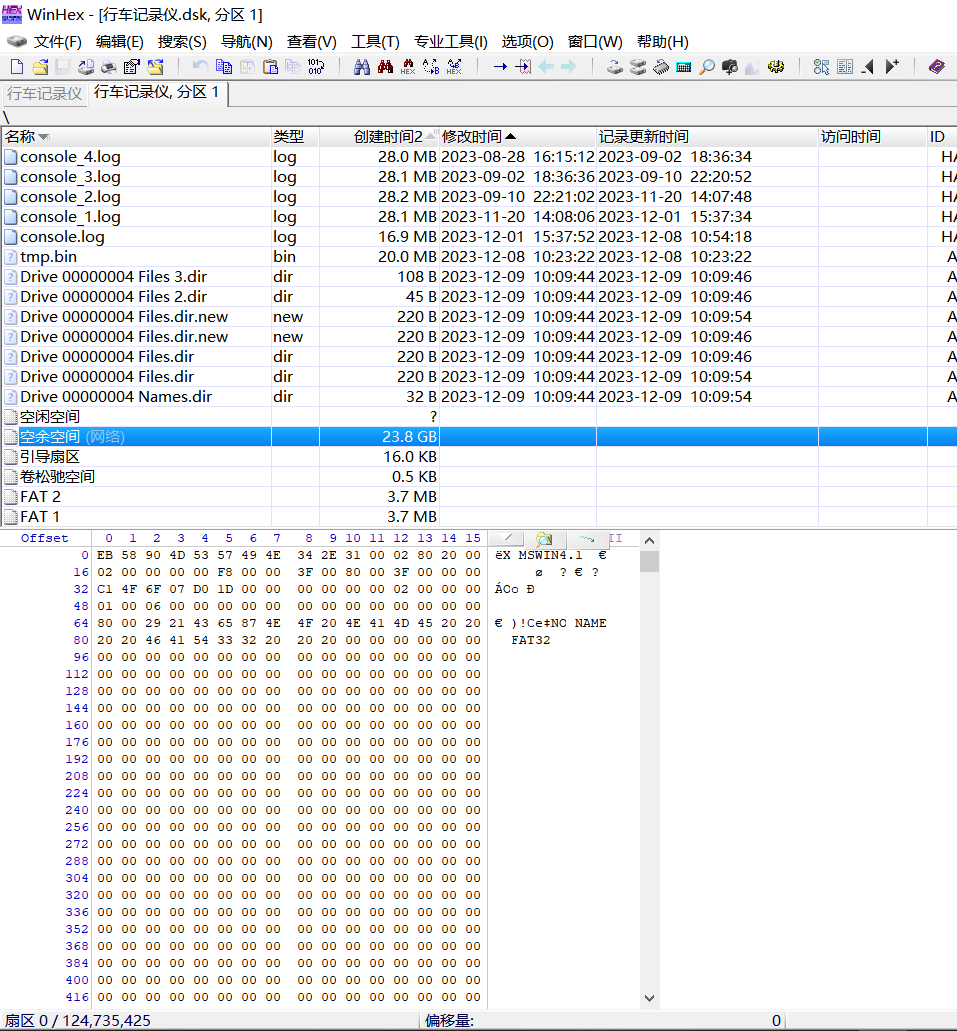This screenshot has width=957, height=1031.
Task: Open the Properties toolbar icon
Action: [x=132, y=66]
